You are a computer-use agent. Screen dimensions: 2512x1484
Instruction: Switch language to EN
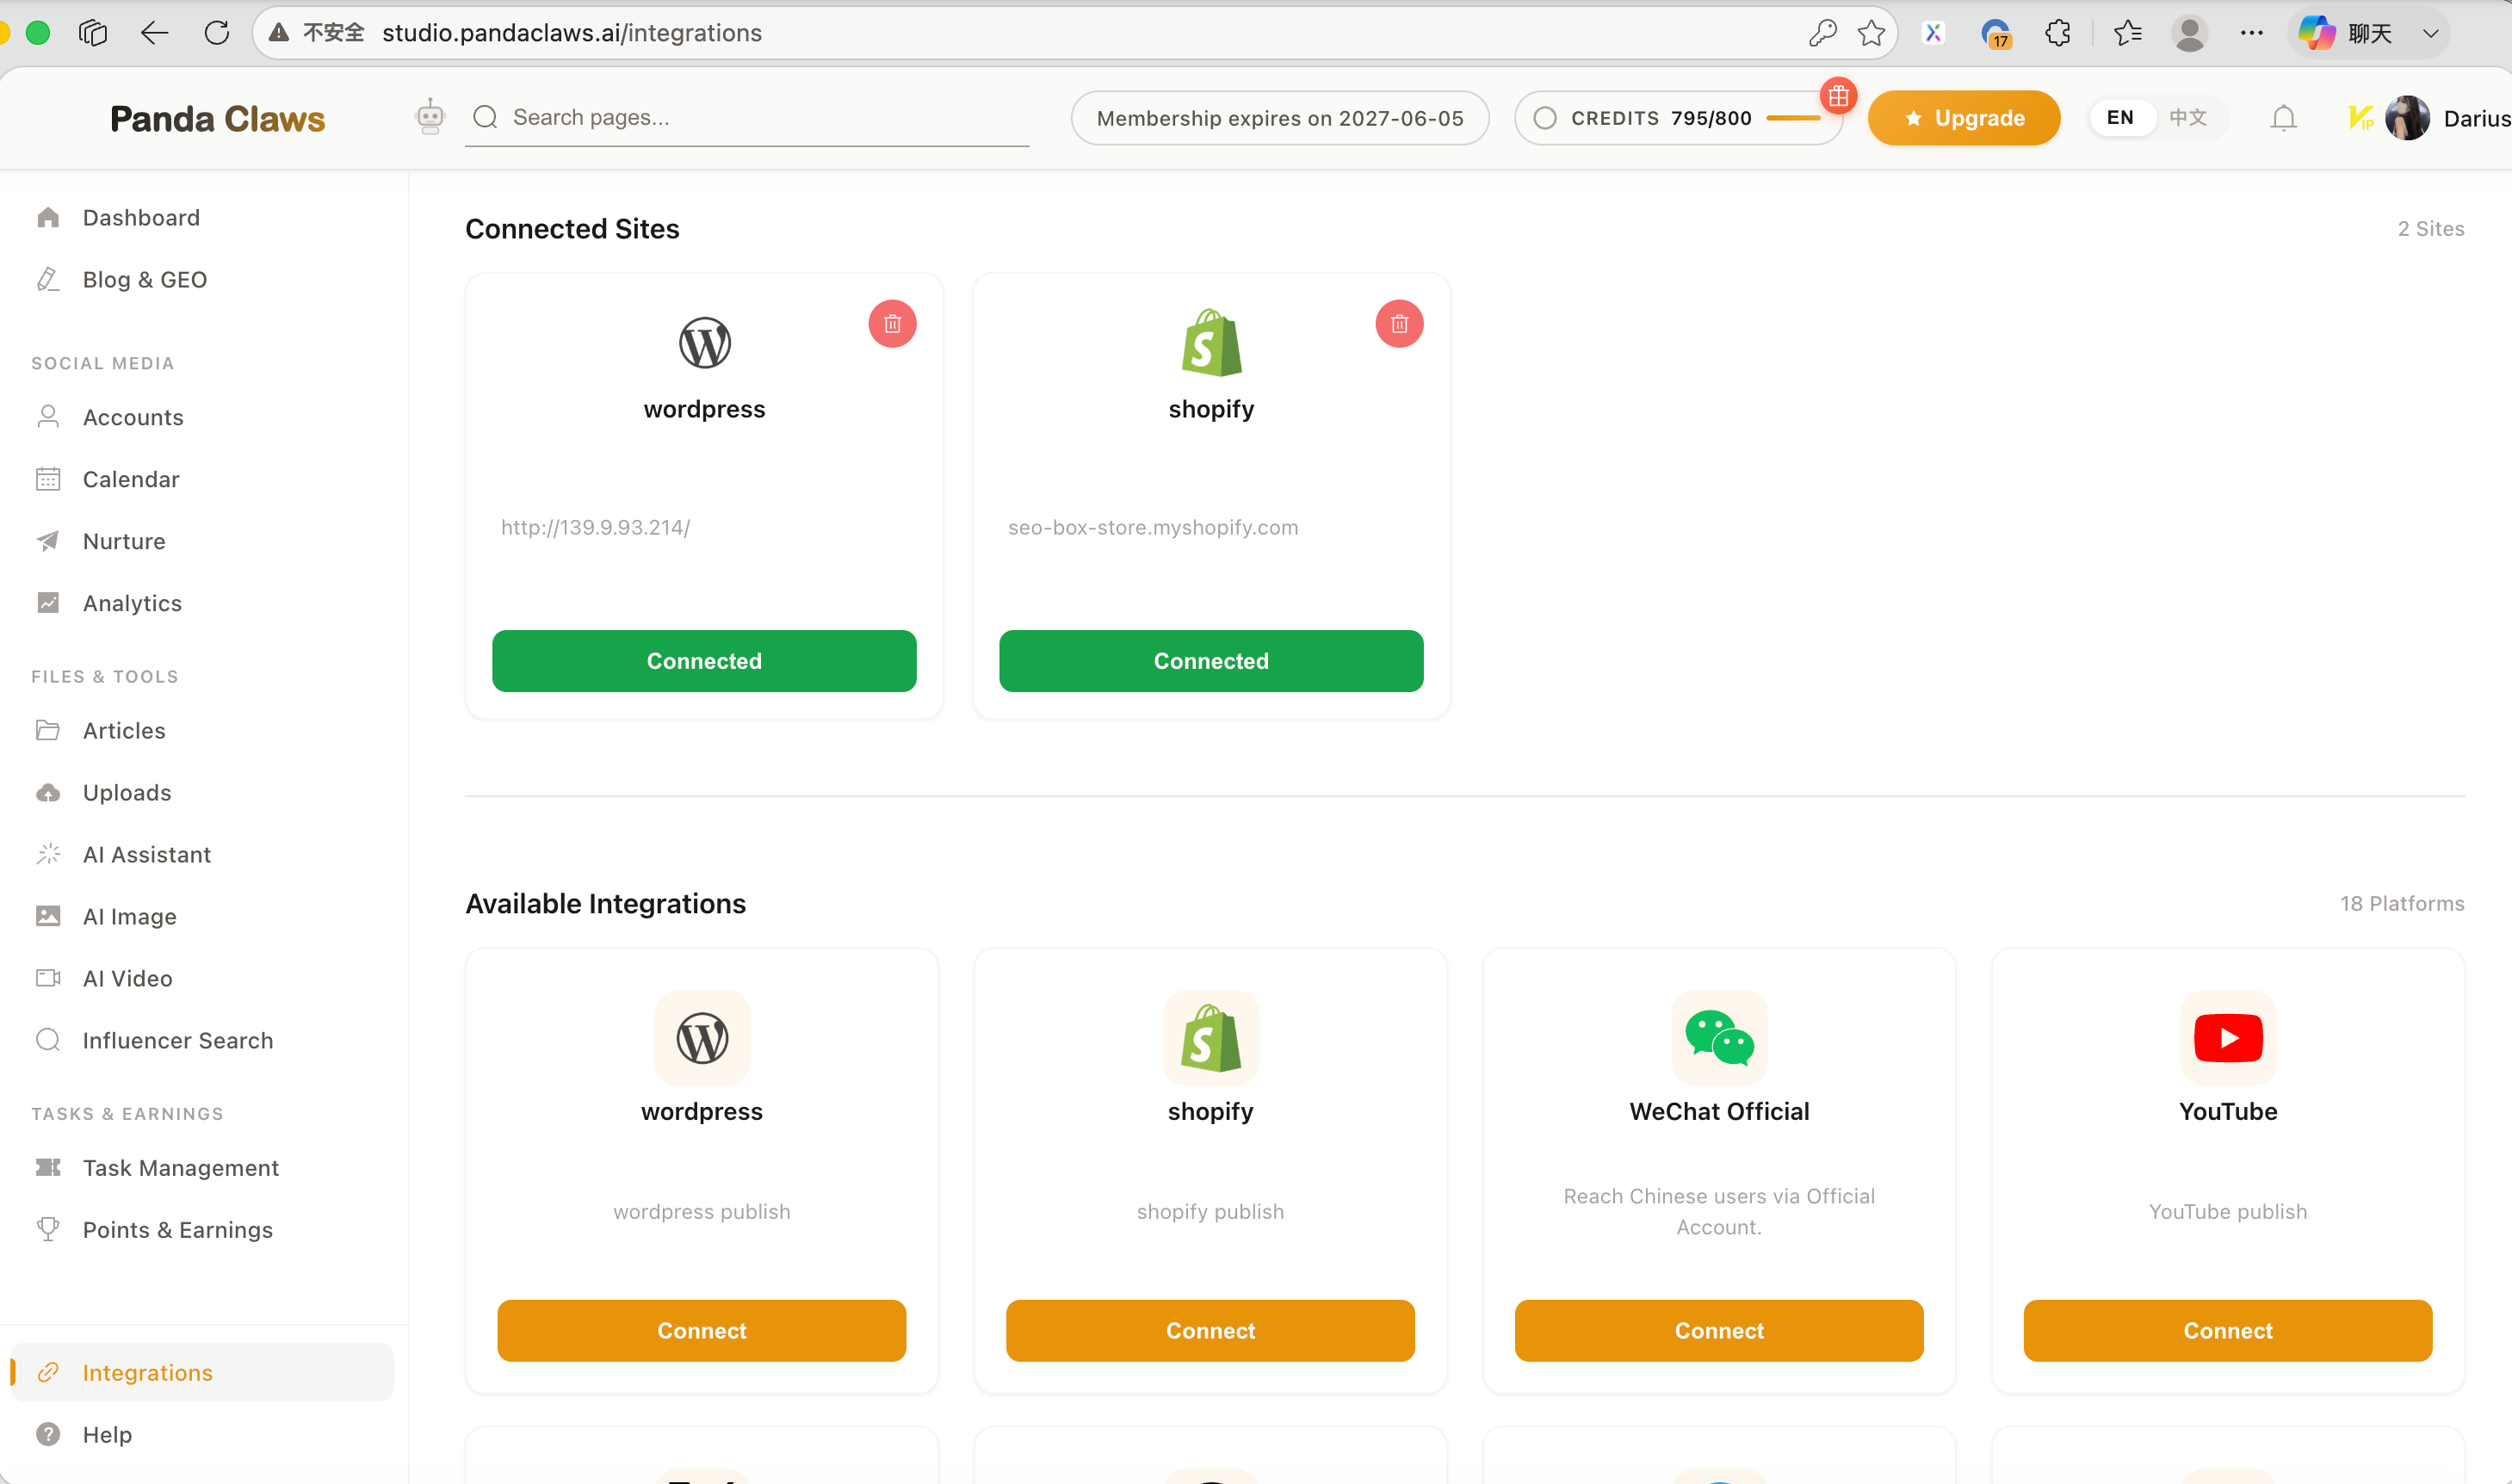tap(2120, 118)
